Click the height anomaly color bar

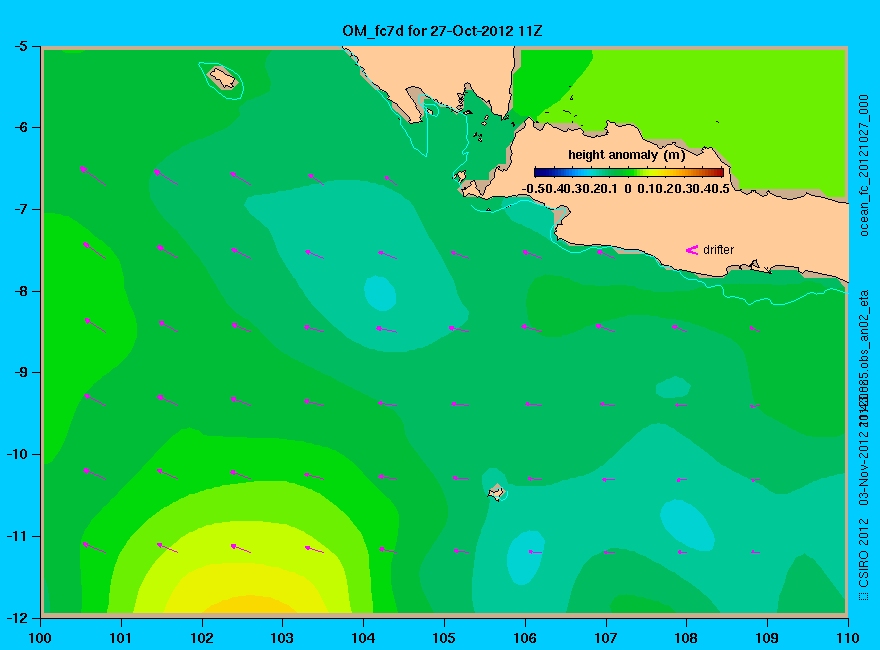coord(629,172)
